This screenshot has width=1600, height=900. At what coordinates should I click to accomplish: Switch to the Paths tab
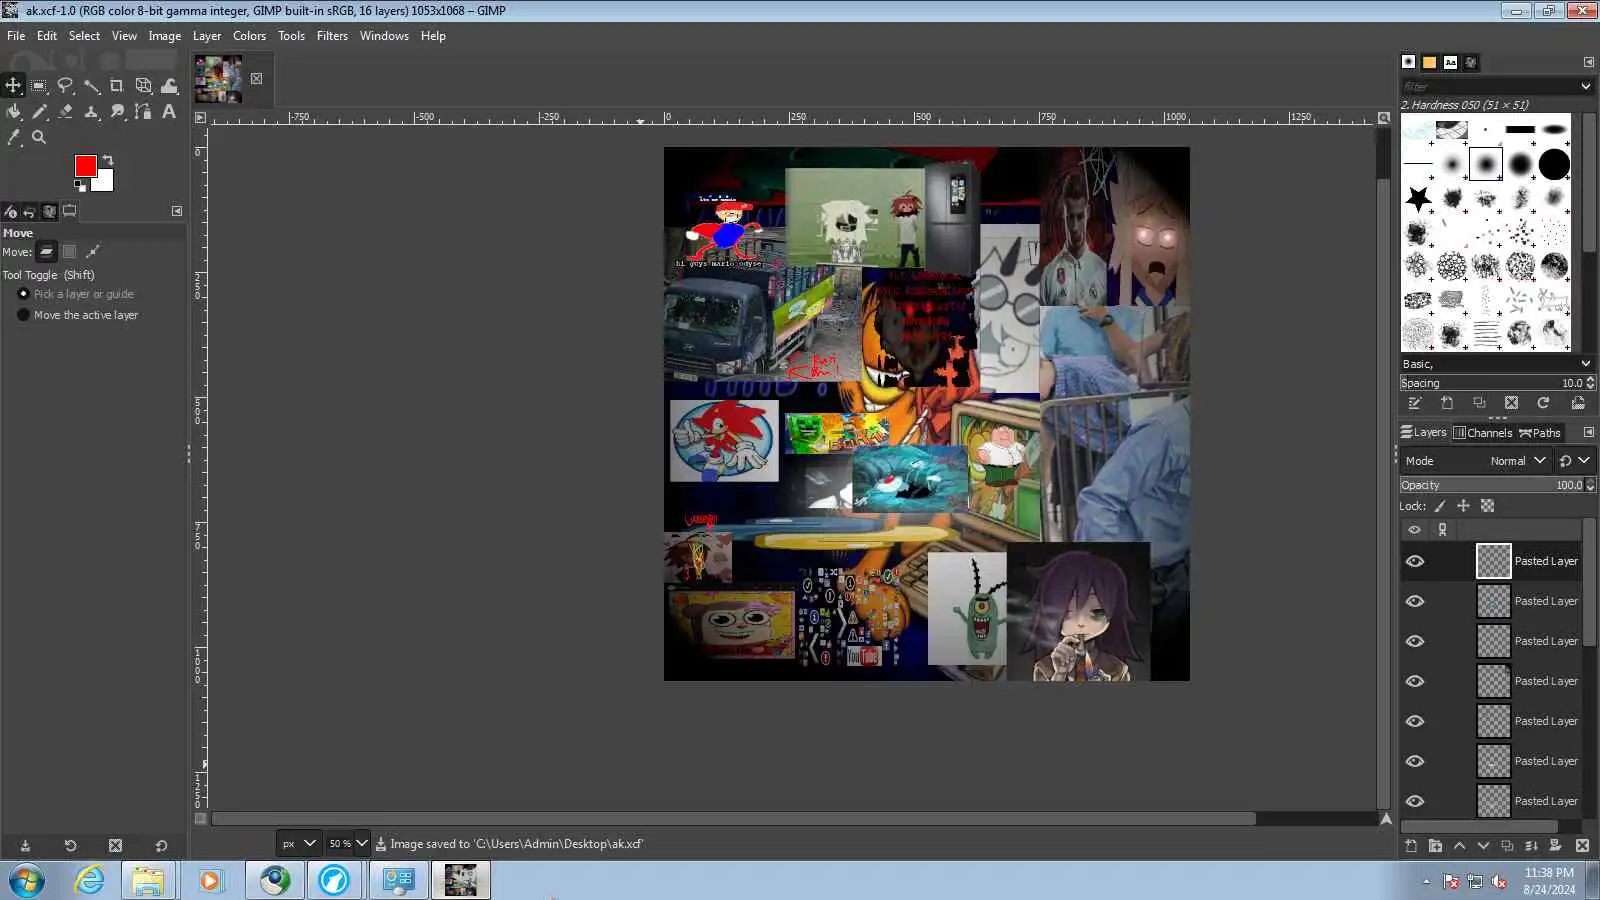coord(1540,433)
